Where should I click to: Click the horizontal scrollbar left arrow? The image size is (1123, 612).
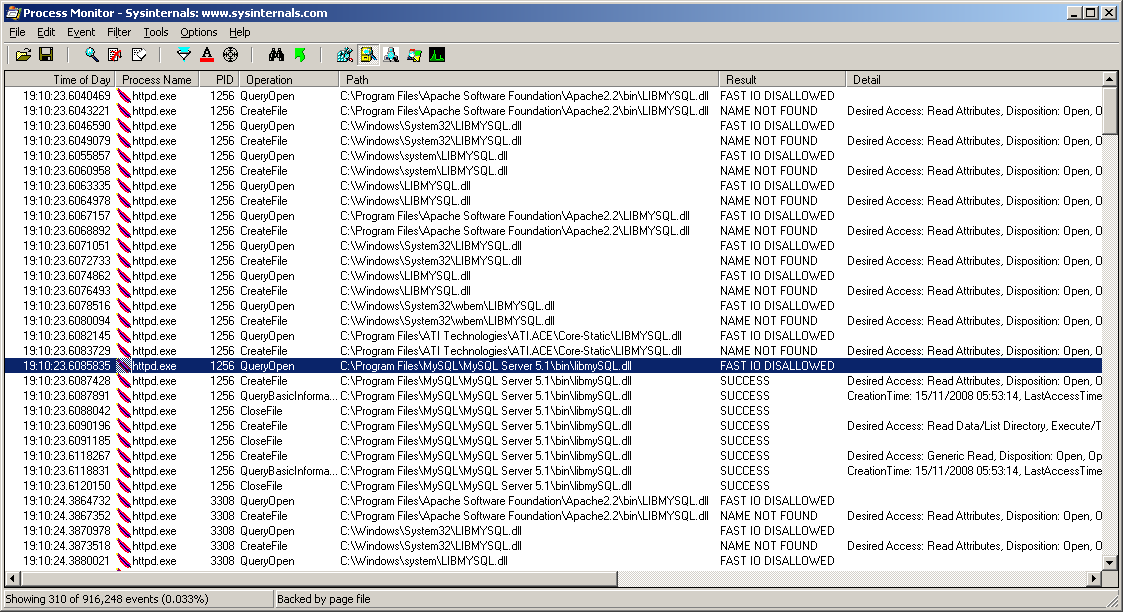[11, 578]
